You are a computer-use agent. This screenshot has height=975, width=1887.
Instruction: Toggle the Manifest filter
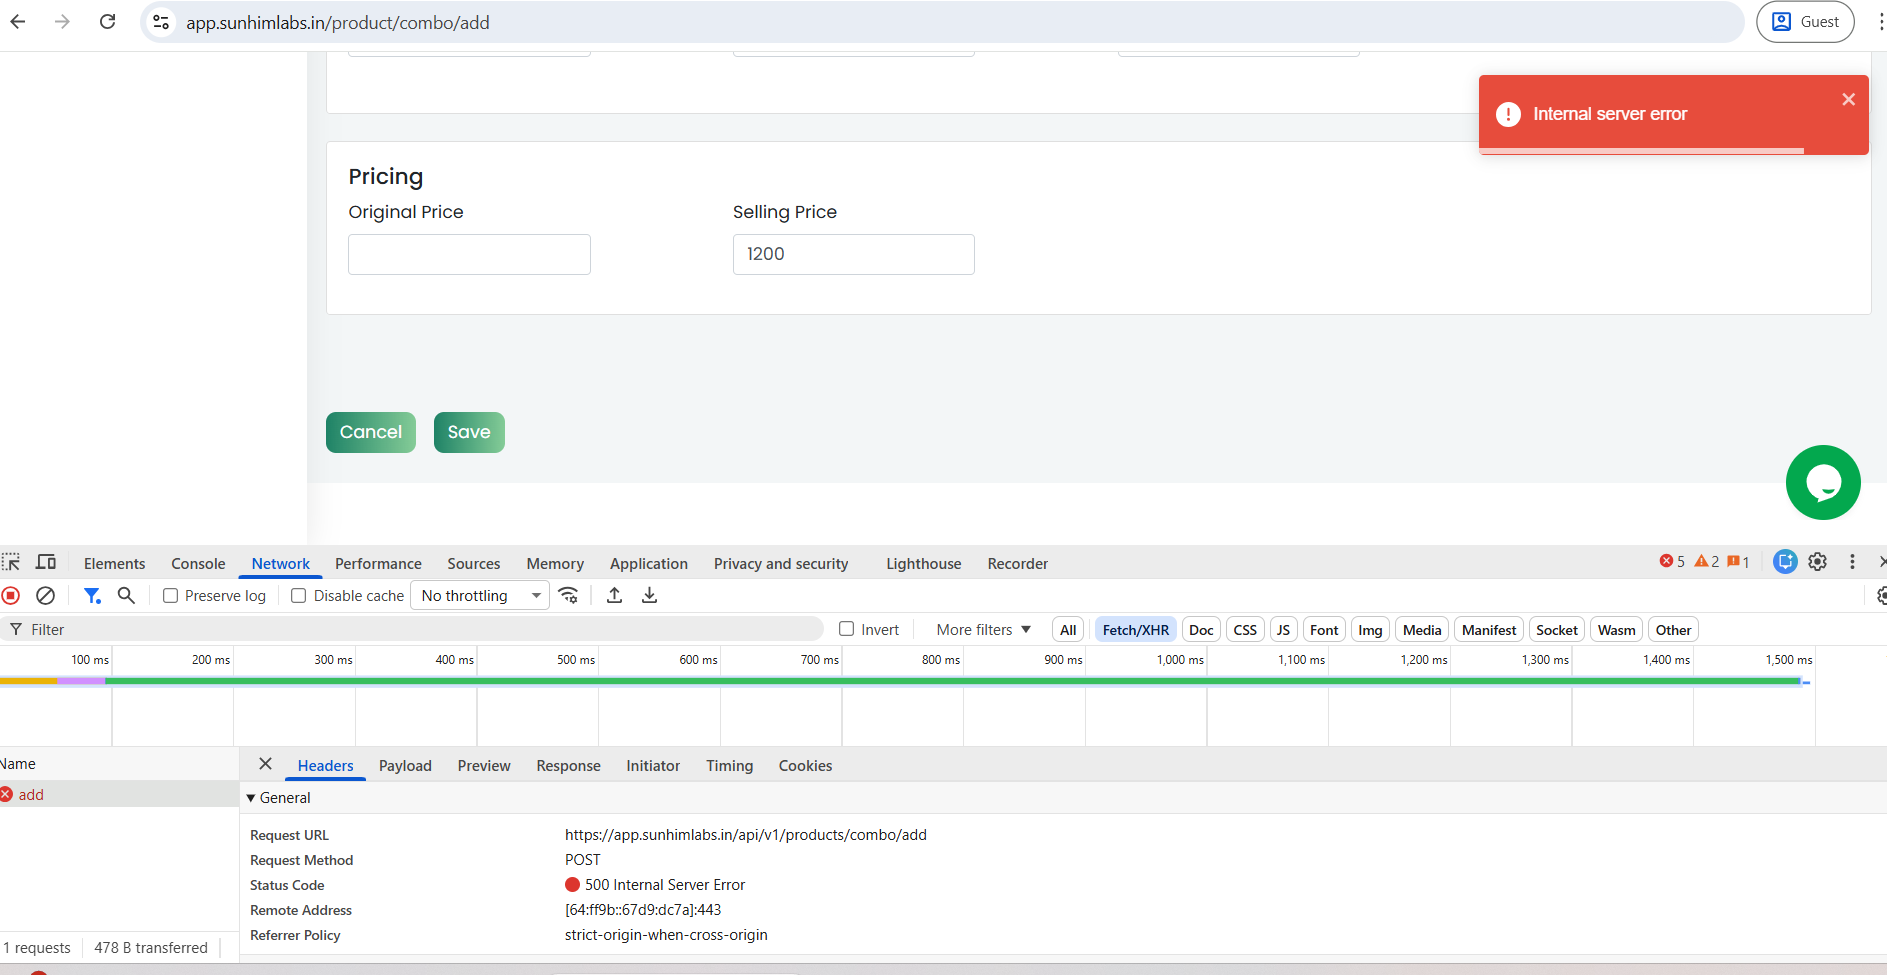(1489, 630)
